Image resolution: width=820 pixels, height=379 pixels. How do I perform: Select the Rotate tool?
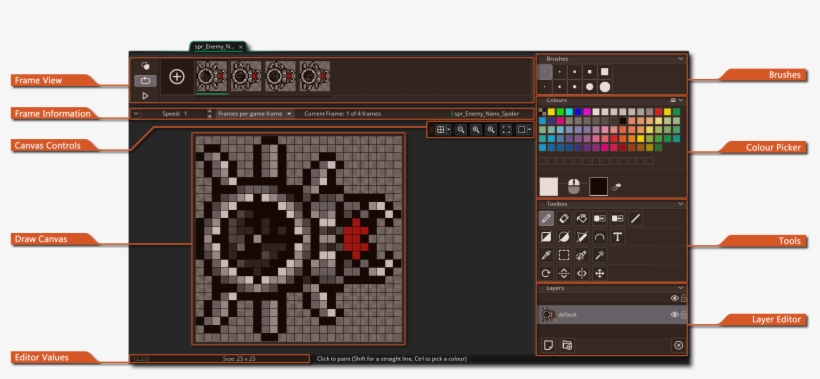coord(546,273)
